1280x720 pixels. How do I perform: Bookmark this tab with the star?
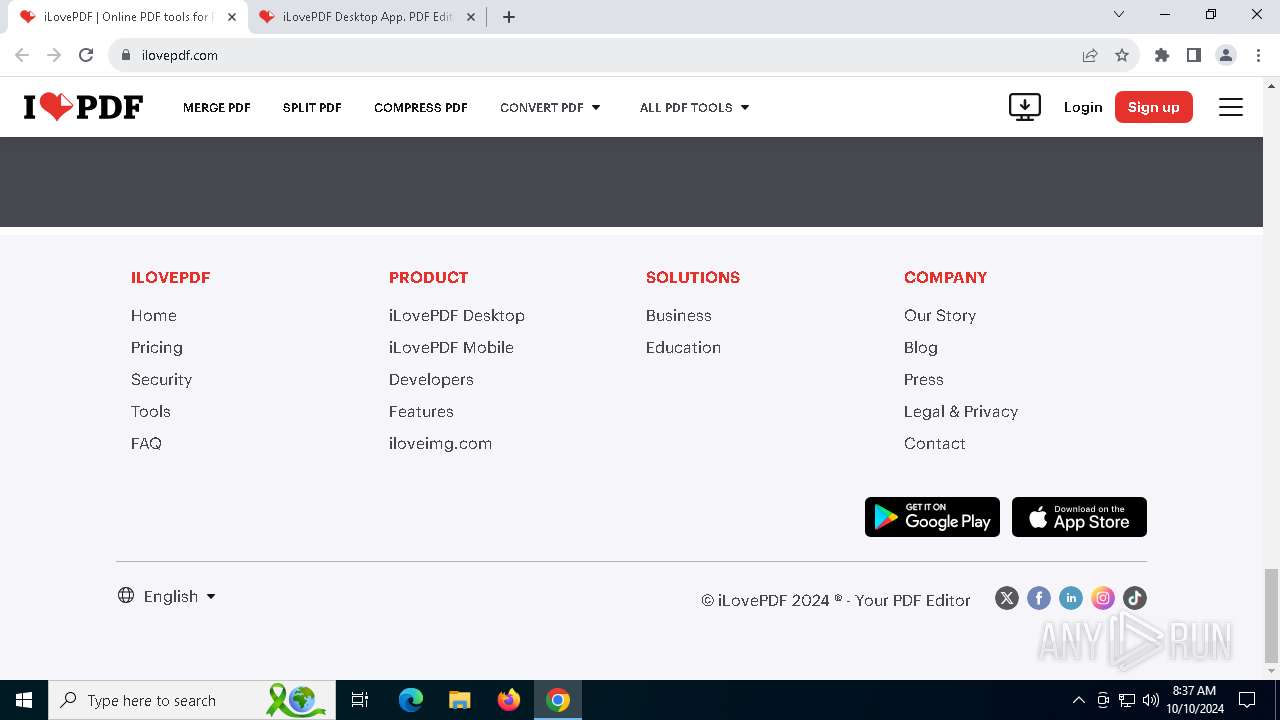coord(1122,55)
